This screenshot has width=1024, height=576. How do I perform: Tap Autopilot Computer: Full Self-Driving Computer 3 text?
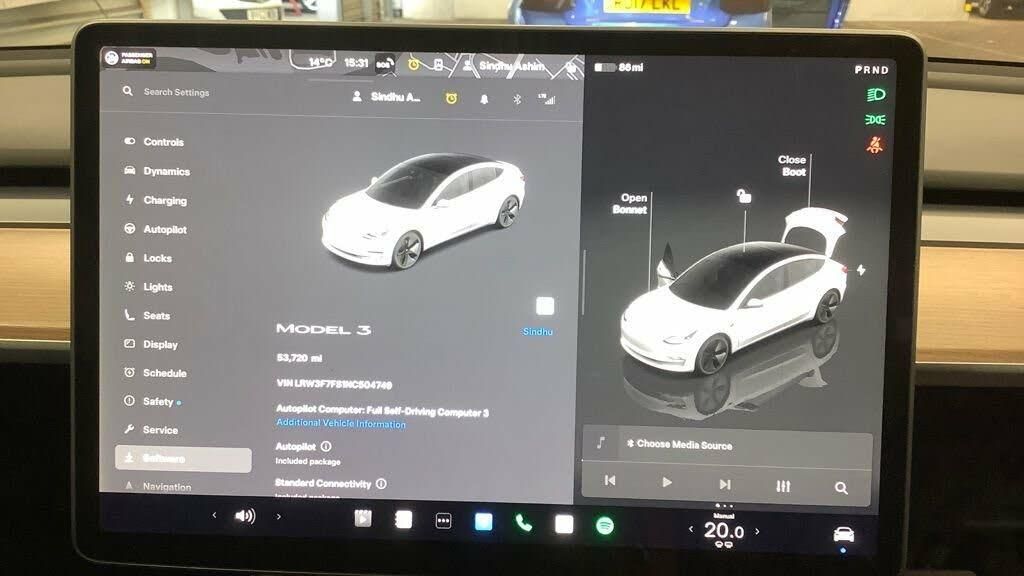click(x=382, y=411)
